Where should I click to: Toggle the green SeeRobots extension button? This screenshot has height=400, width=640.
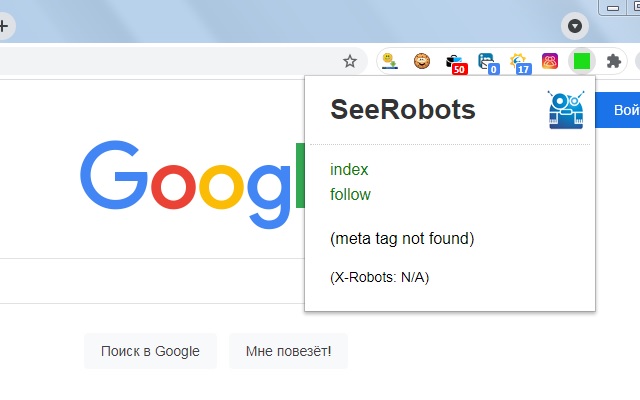581,61
